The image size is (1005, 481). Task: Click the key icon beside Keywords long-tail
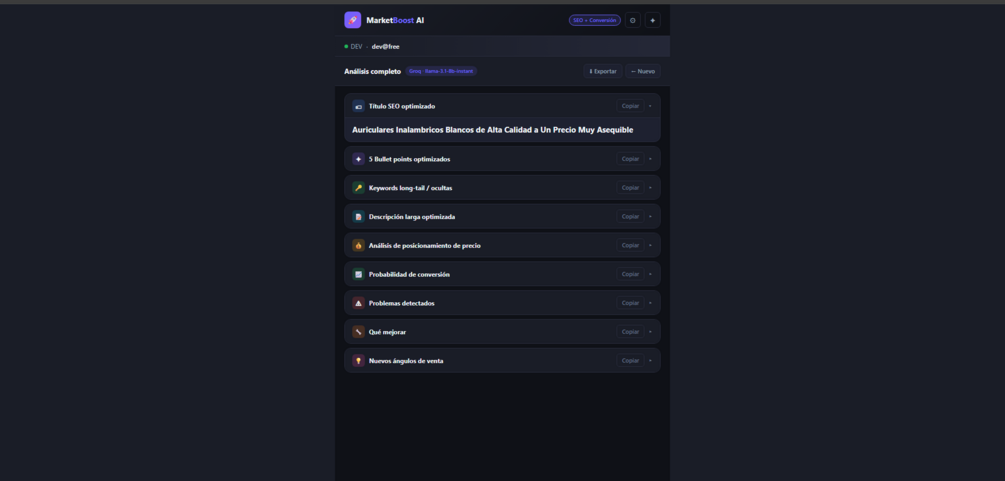point(358,188)
